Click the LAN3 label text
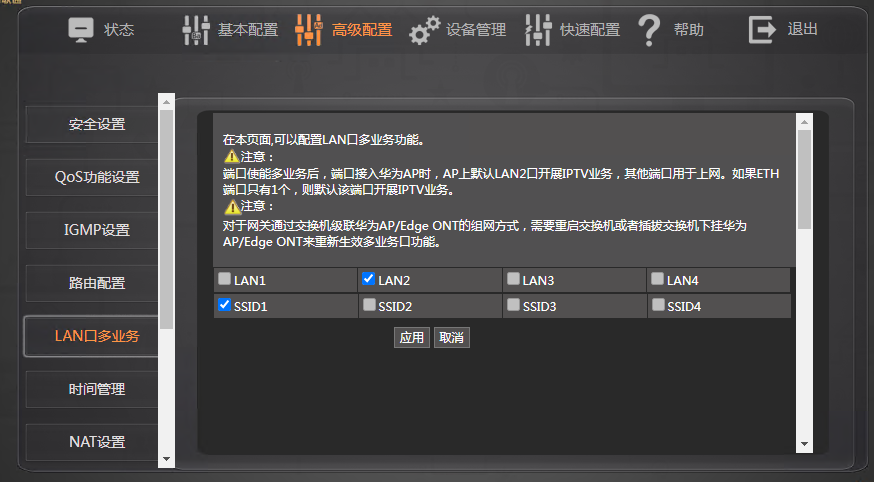The height and width of the screenshot is (482, 874). coord(538,280)
